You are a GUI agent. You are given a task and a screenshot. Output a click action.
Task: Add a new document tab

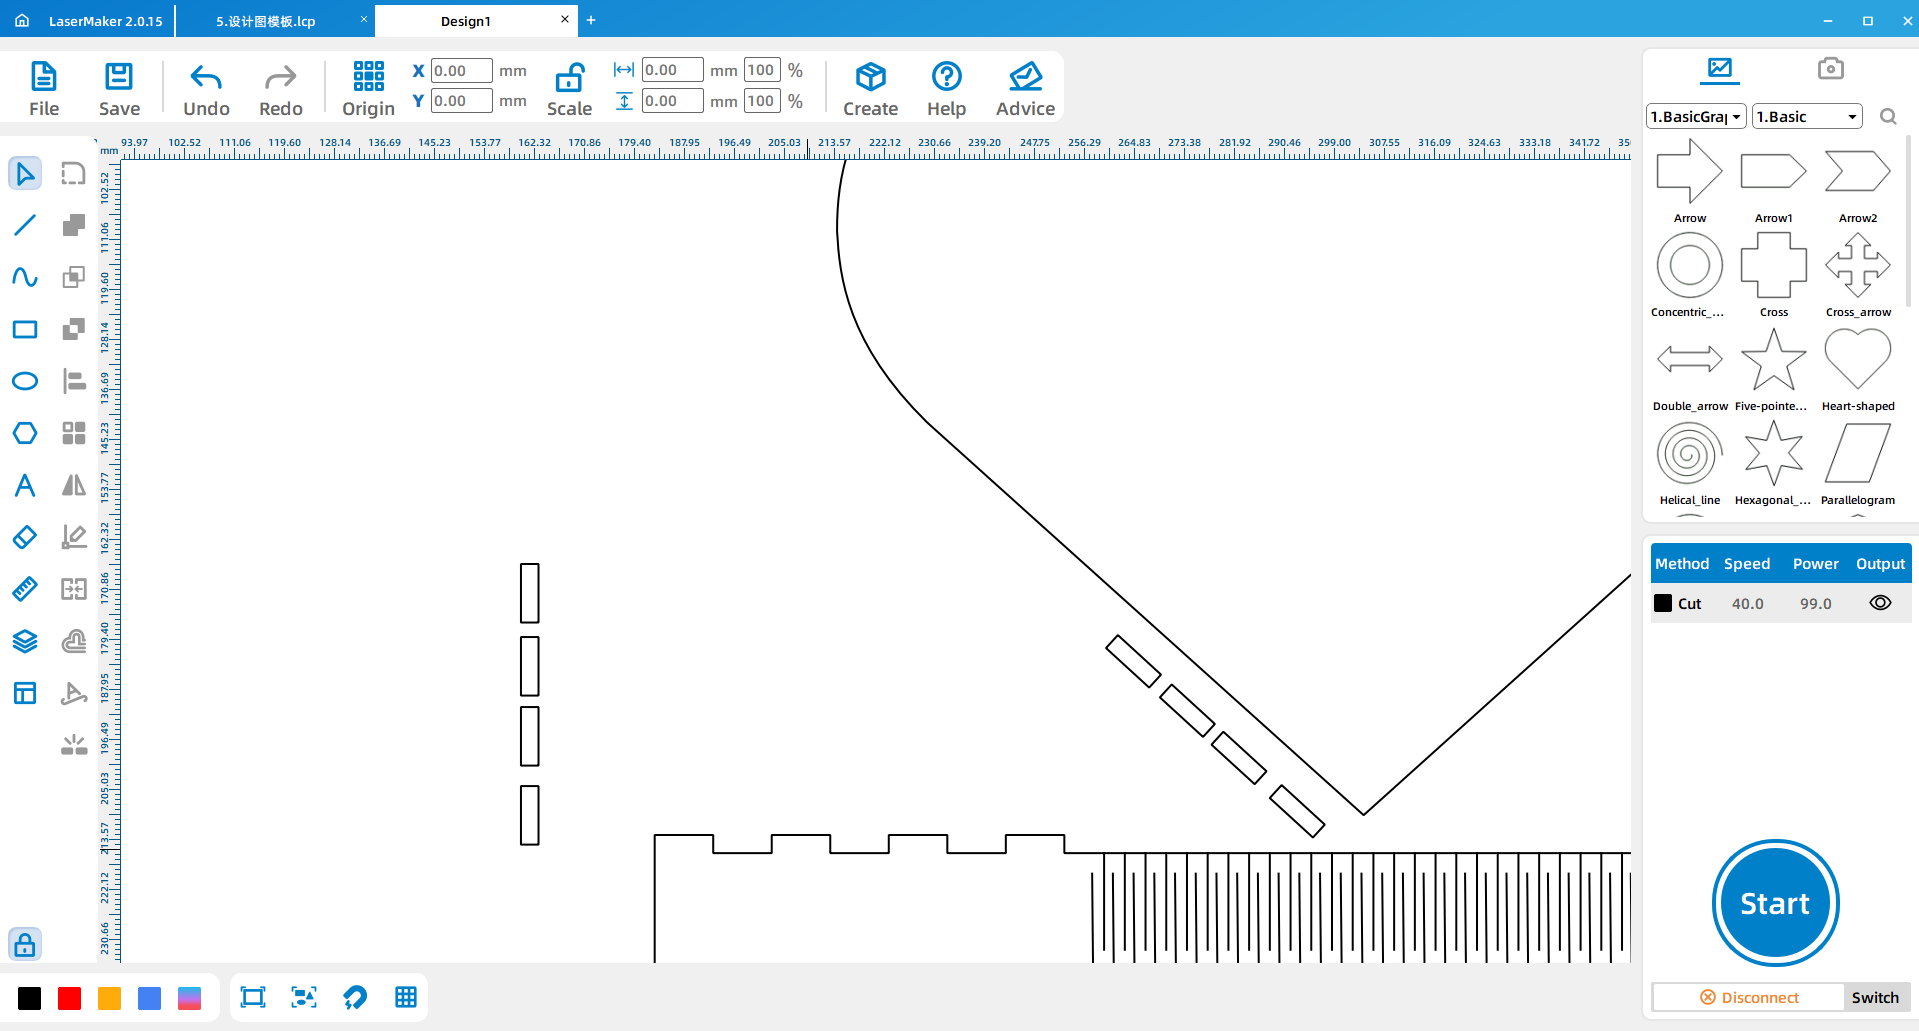click(x=591, y=20)
